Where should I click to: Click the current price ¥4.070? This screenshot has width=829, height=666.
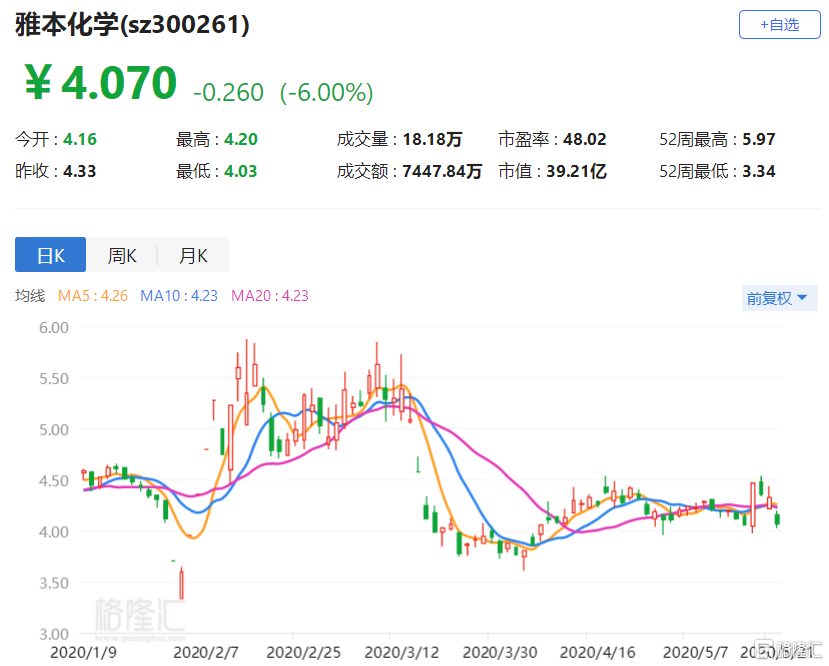[x=100, y=82]
